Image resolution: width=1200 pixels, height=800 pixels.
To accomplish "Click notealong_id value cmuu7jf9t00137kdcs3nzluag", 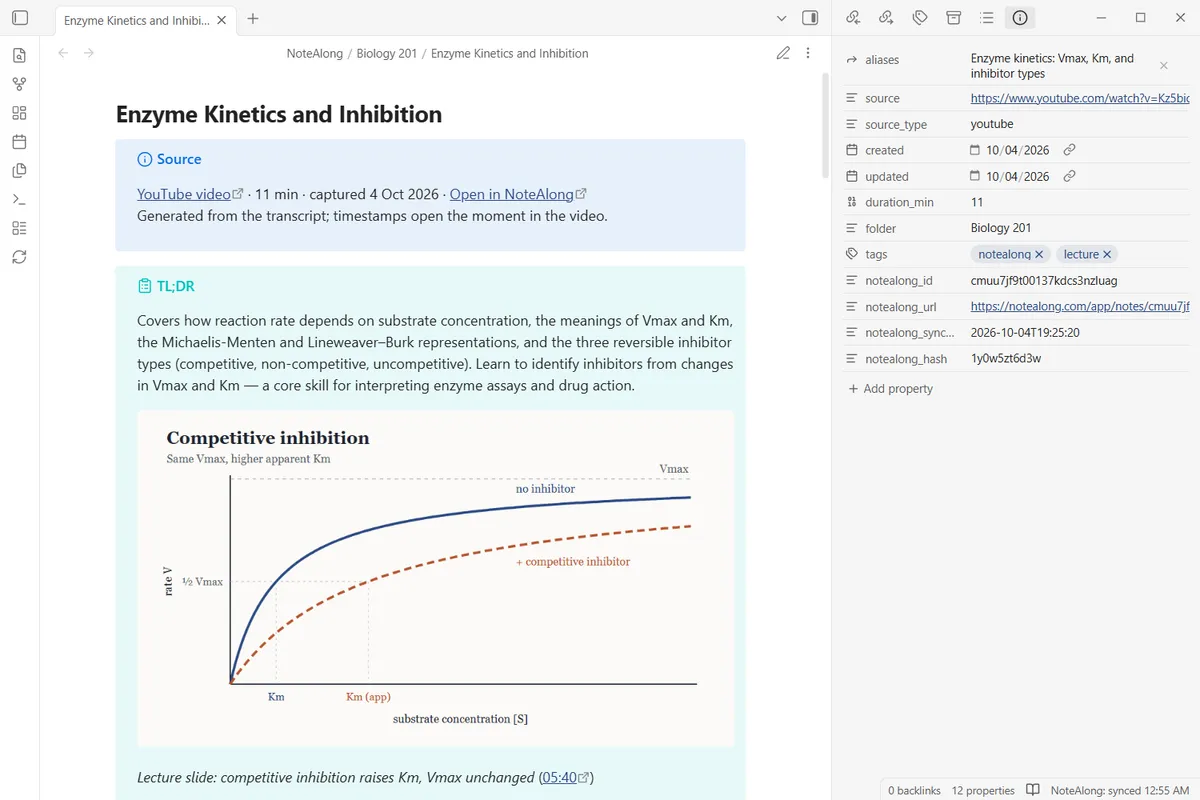I will (1044, 281).
